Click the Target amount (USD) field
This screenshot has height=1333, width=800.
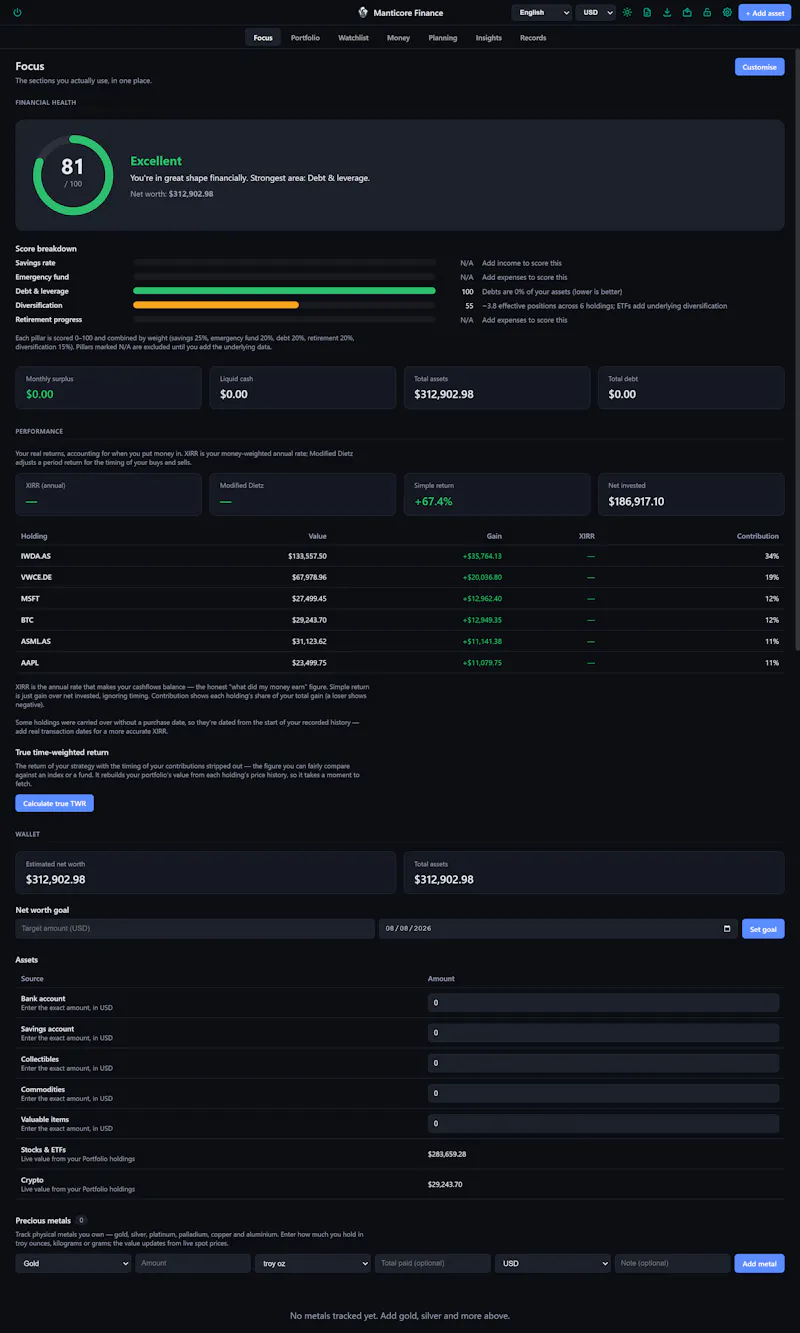[x=195, y=929]
